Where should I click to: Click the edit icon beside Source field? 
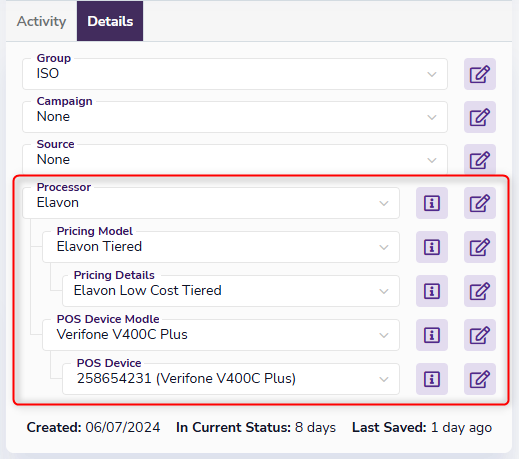click(x=480, y=160)
